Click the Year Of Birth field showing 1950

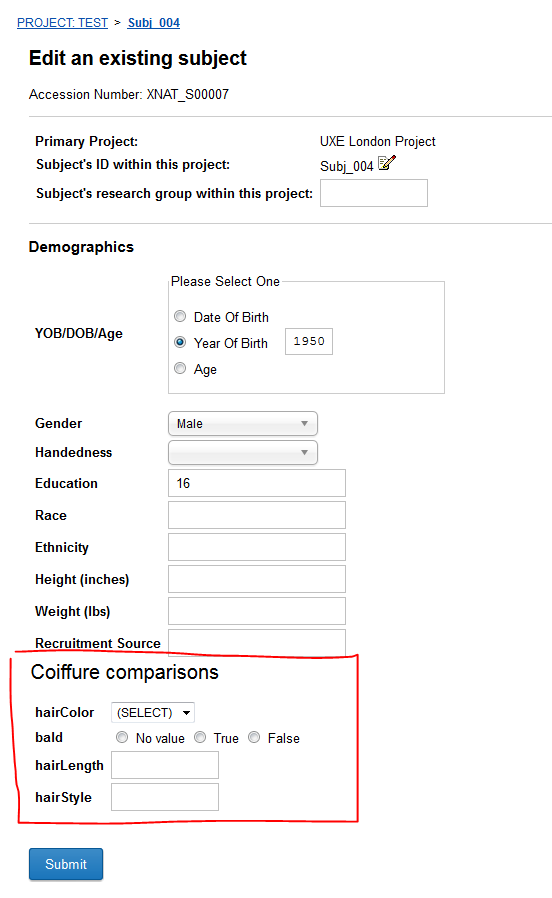309,341
